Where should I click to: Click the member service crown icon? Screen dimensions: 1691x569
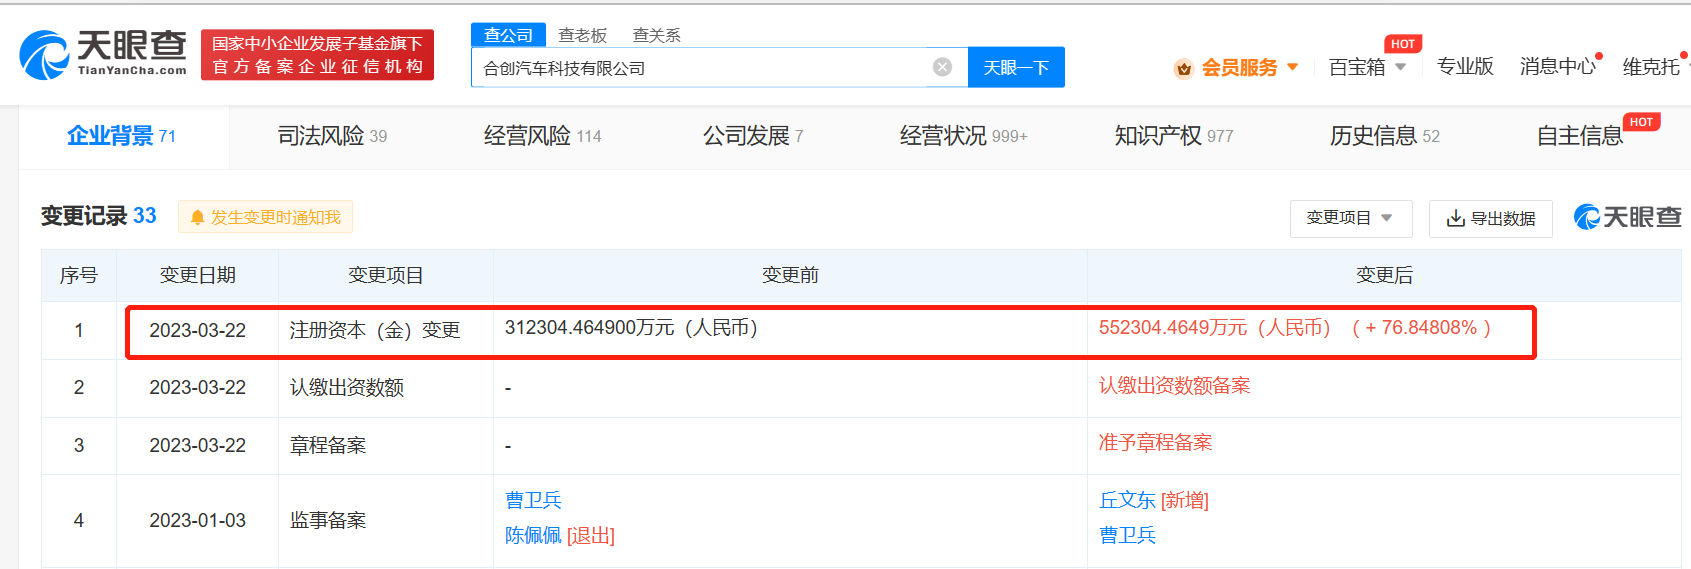click(x=1184, y=68)
